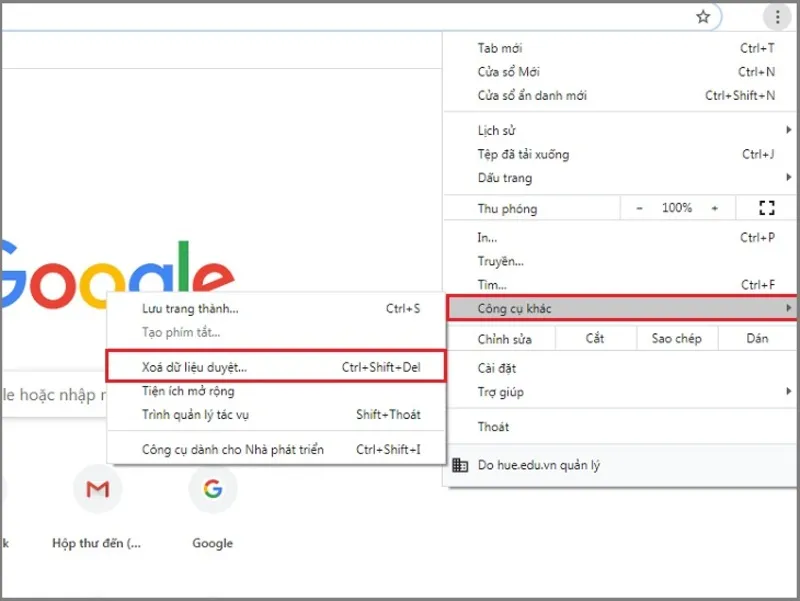Open "Cài đặt" from the menu
The image size is (800, 601).
coord(498,368)
